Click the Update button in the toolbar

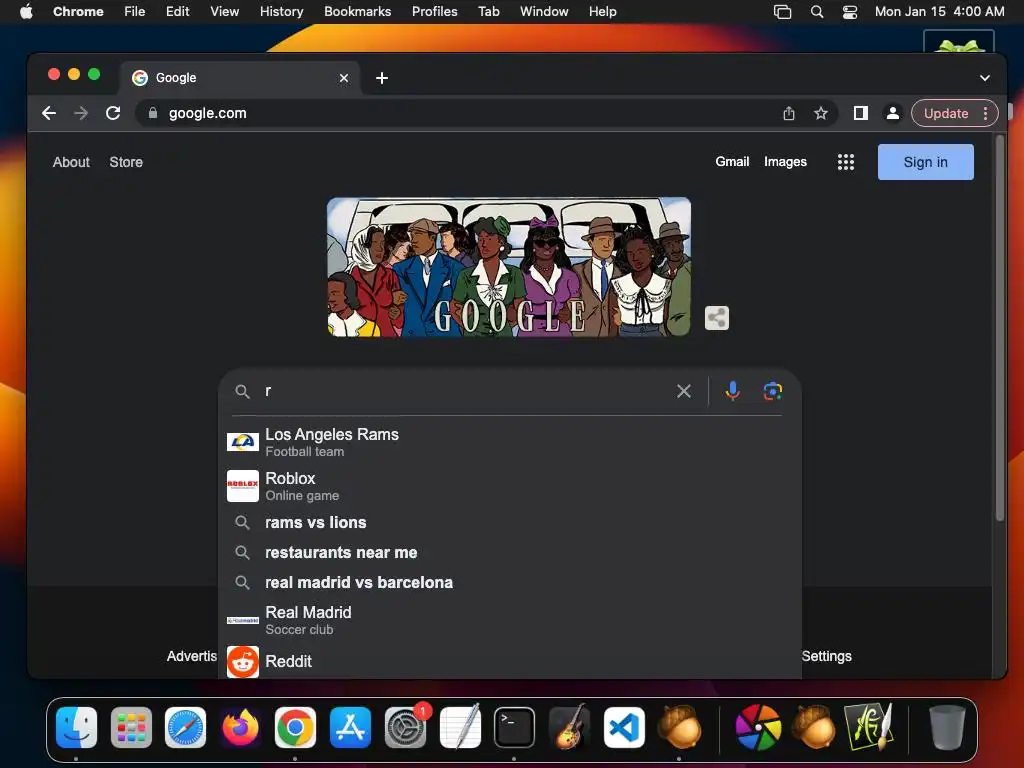coord(946,113)
